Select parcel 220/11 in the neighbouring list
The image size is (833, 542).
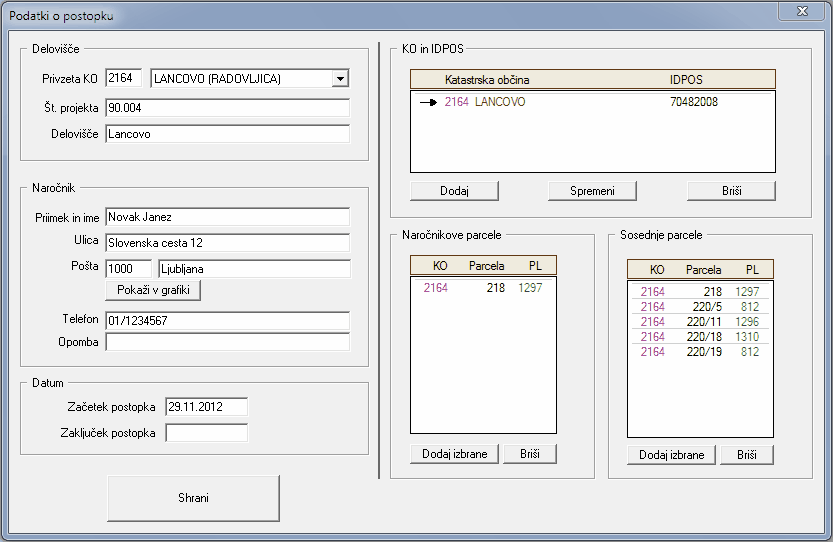pyautogui.click(x=700, y=322)
